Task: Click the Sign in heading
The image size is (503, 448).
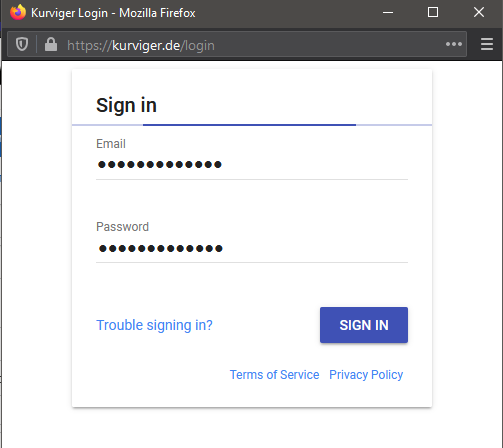Action: [126, 105]
